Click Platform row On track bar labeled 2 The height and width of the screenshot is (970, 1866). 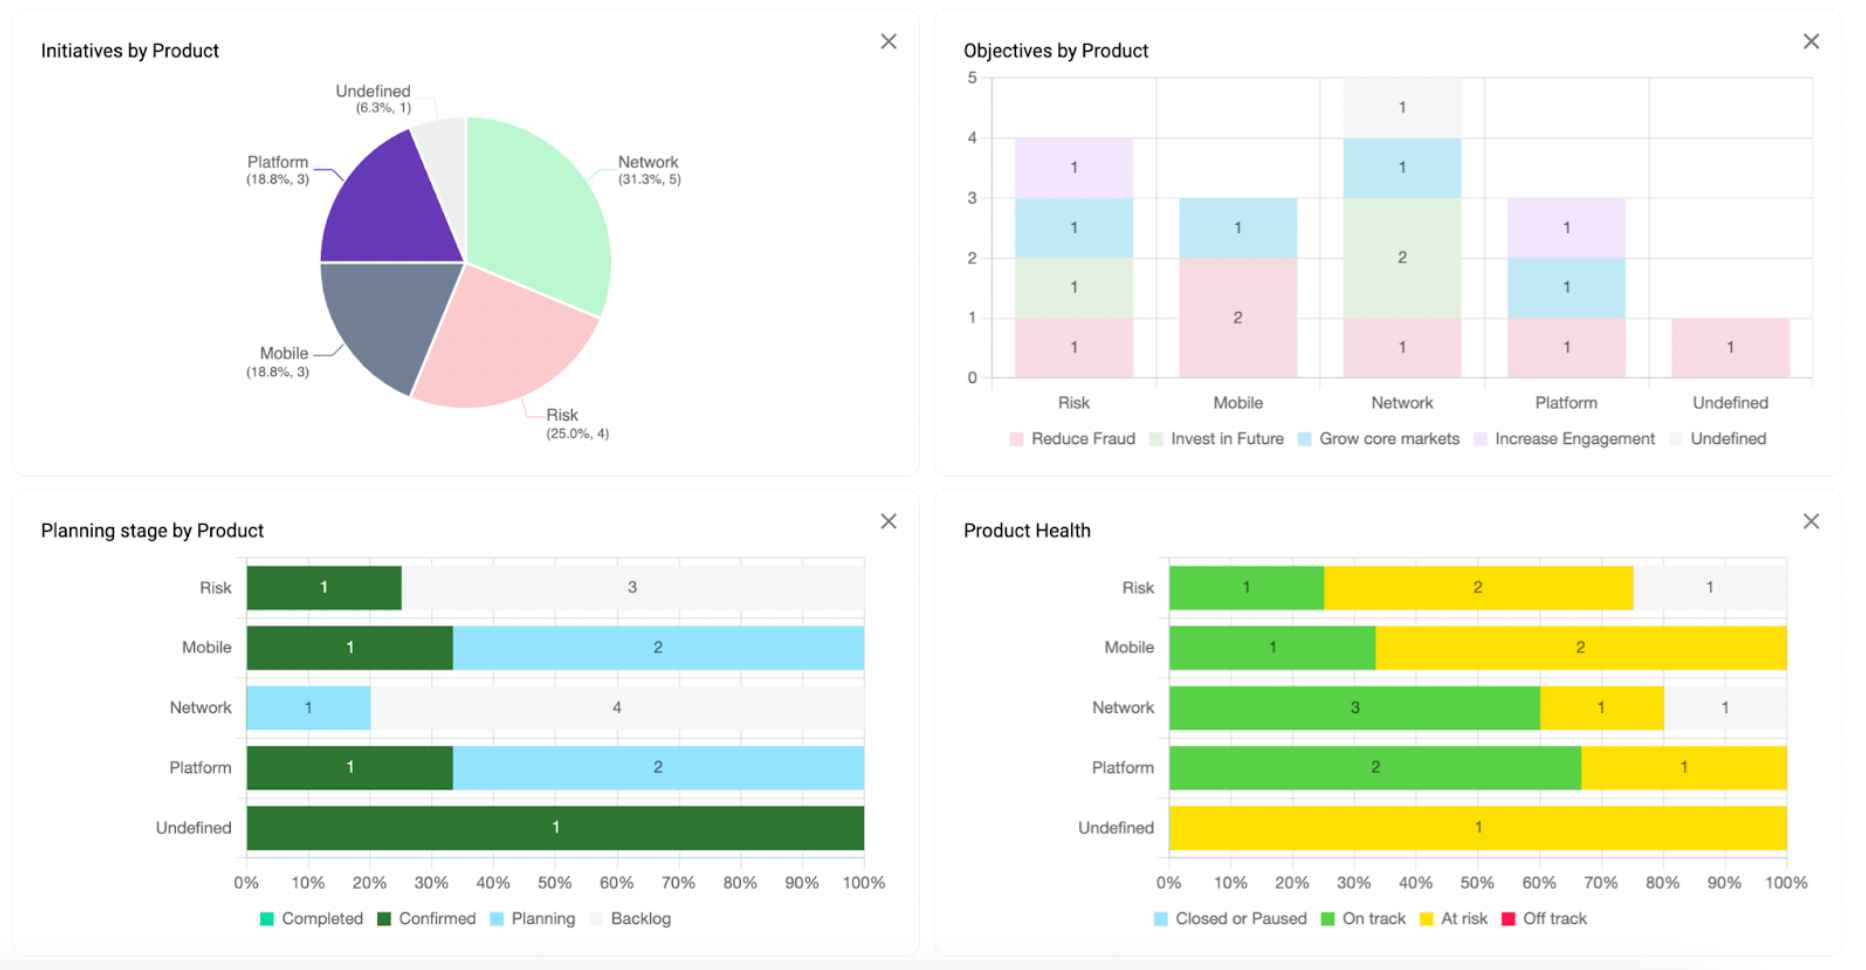pos(1375,768)
